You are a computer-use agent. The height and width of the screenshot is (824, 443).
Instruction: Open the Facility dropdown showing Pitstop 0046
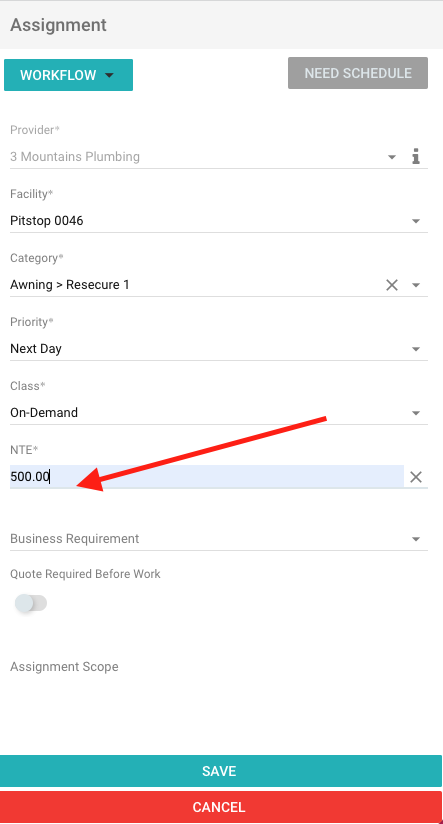point(219,221)
